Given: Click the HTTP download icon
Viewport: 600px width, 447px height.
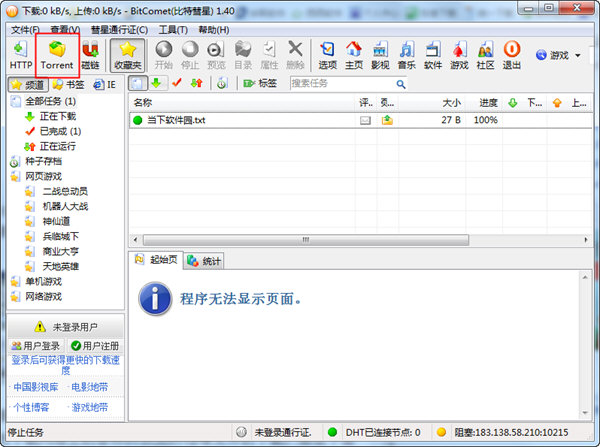Looking at the screenshot, I should (x=21, y=54).
